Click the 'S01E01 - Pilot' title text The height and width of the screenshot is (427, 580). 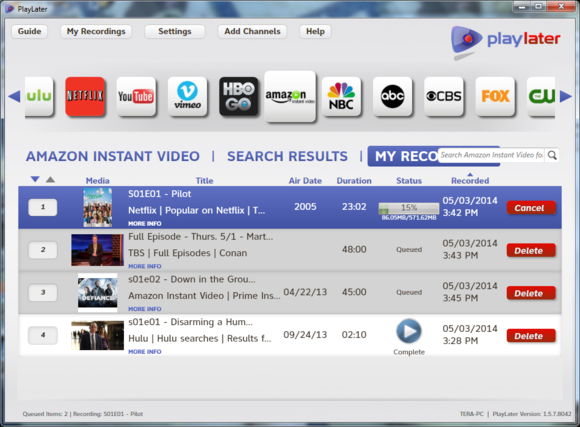point(159,194)
